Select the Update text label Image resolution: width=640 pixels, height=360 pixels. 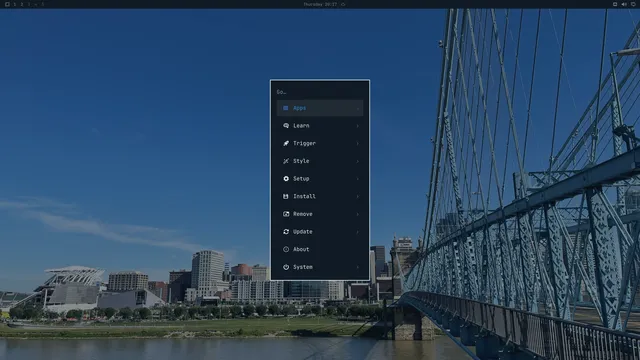[x=302, y=231]
